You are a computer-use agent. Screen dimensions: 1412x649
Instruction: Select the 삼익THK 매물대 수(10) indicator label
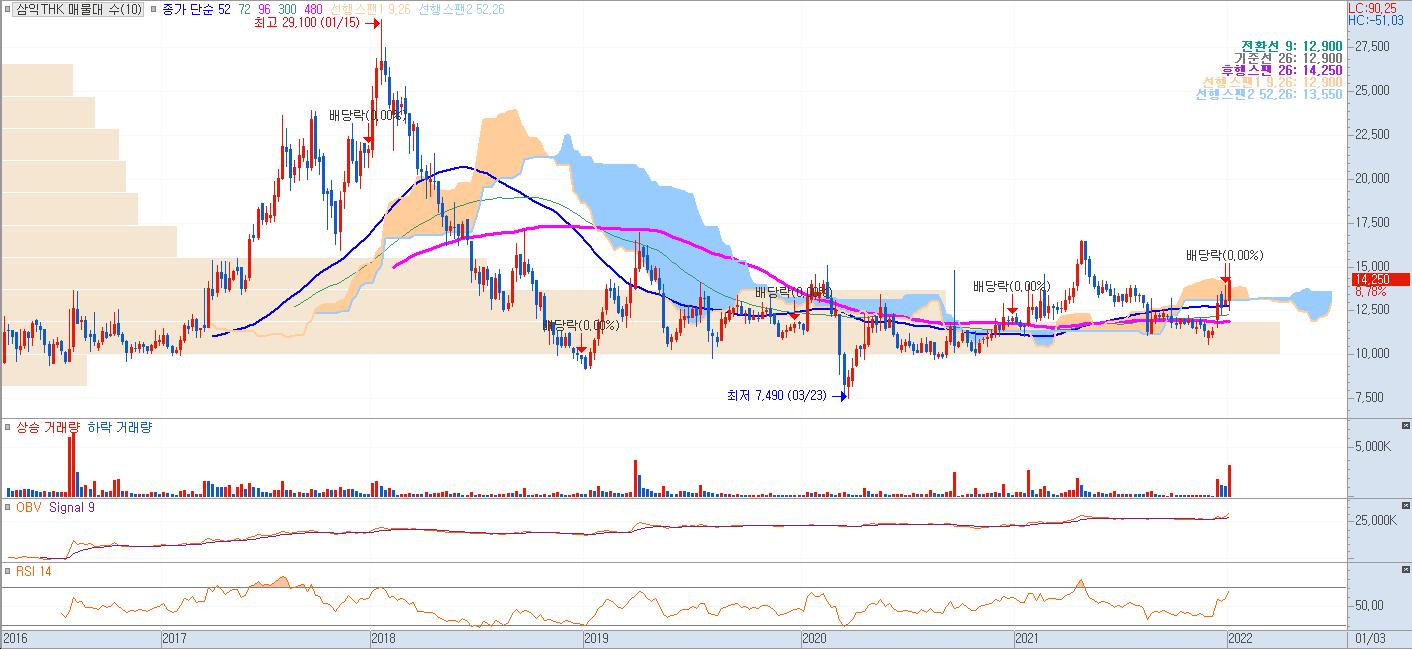(x=79, y=8)
